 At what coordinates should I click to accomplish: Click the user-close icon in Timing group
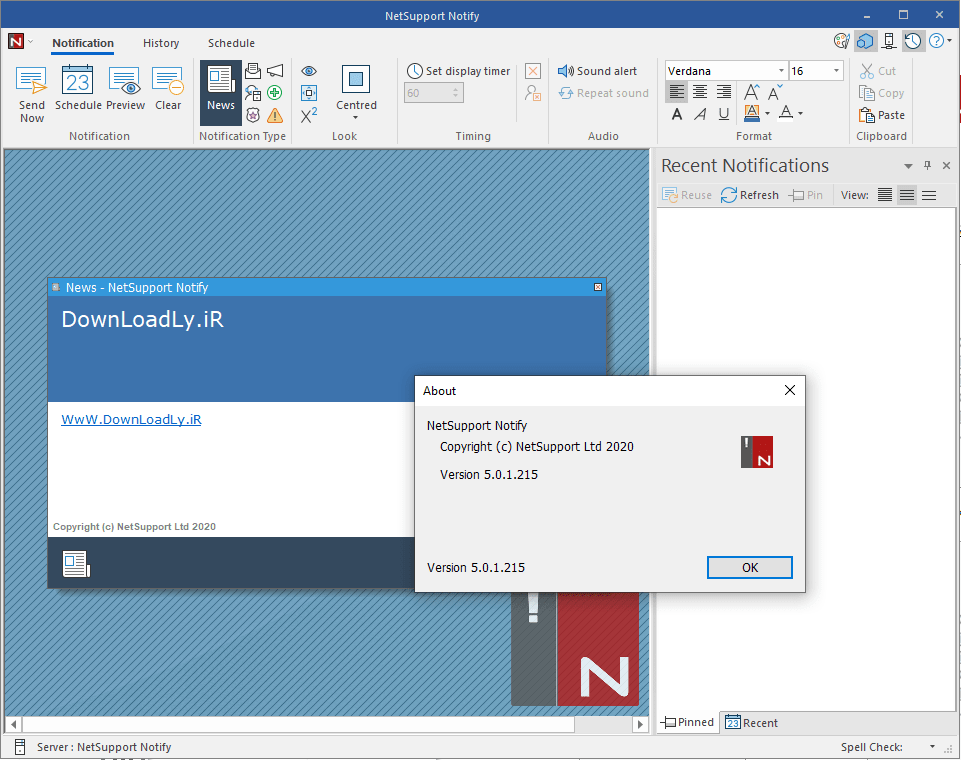click(533, 93)
